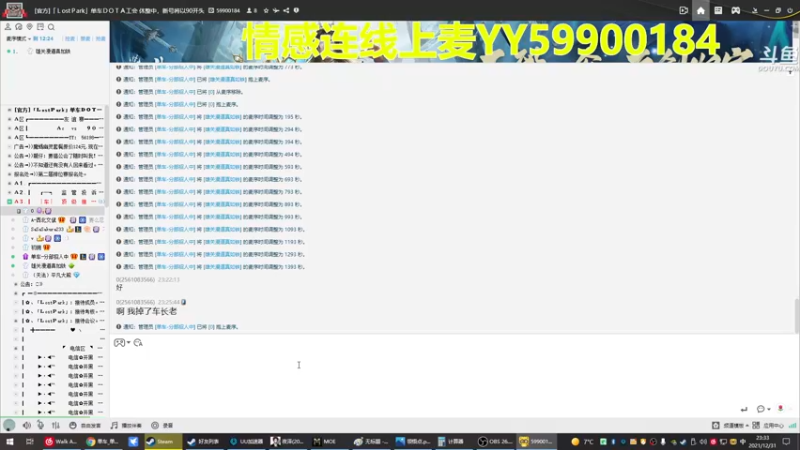Open the audio equalizer settings icon
800x450 pixels.
point(56,425)
